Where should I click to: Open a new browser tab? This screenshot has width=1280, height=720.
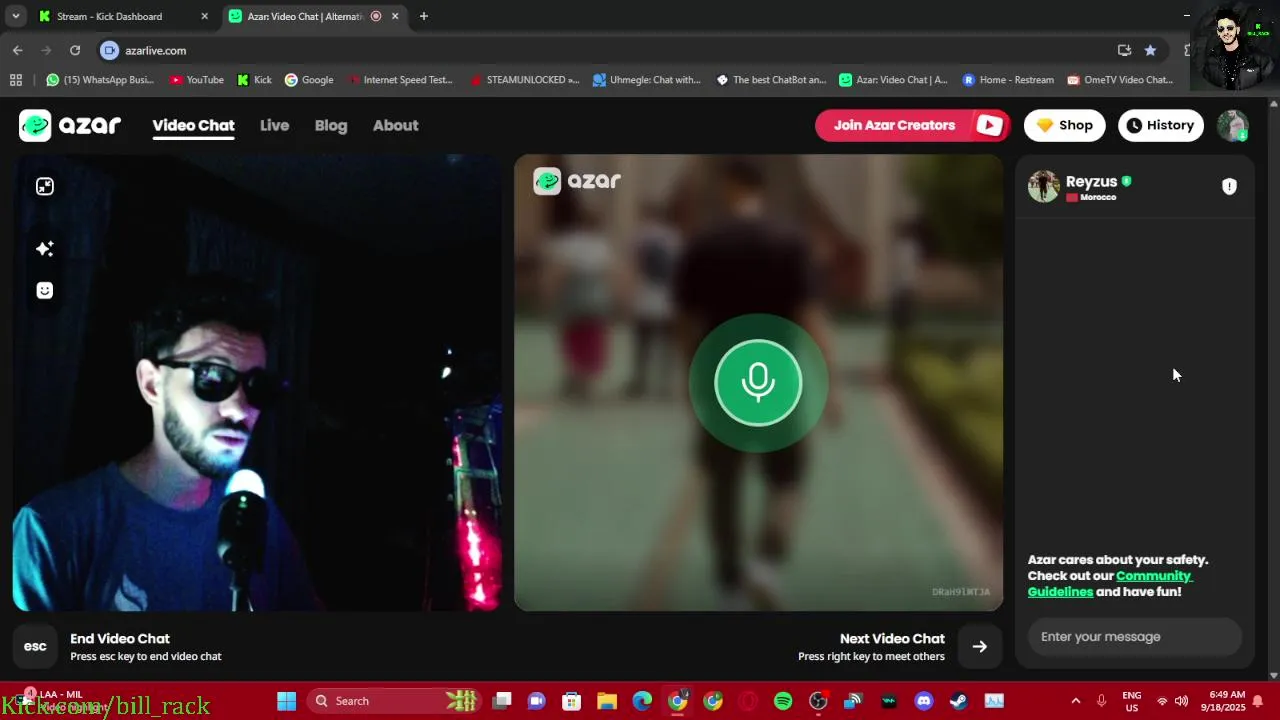(424, 16)
